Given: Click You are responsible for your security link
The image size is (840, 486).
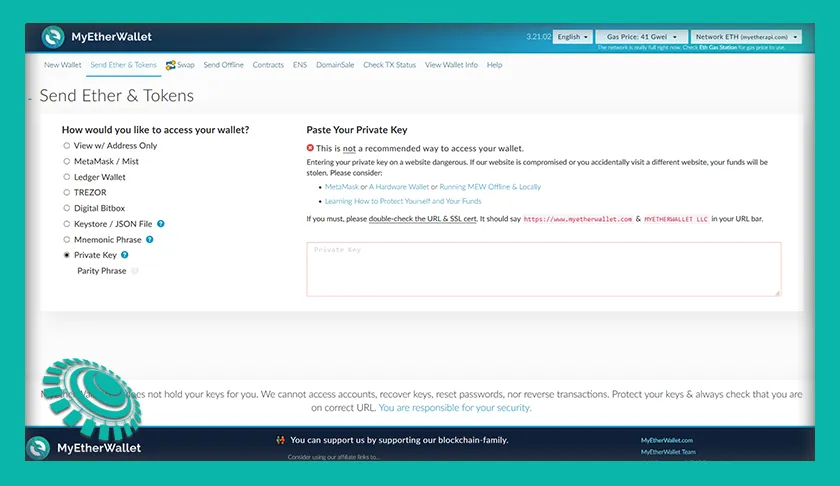Looking at the screenshot, I should [x=455, y=408].
